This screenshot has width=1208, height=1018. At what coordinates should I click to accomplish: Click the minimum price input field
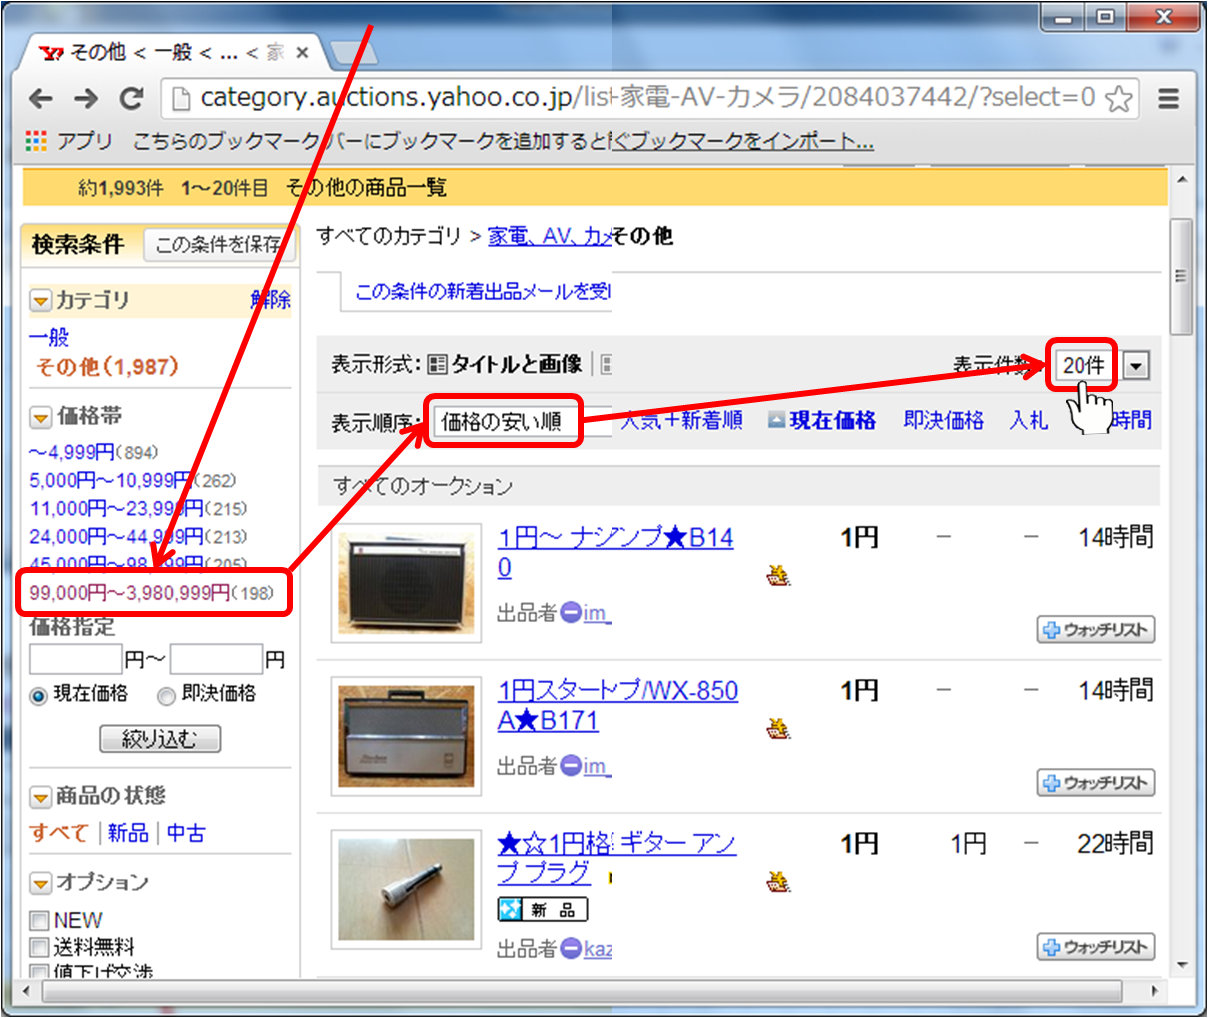click(x=75, y=660)
